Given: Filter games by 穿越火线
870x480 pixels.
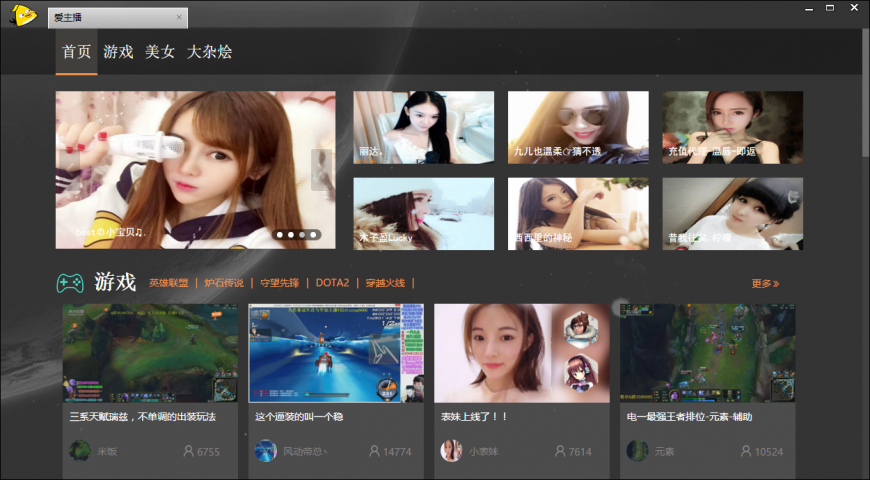Looking at the screenshot, I should click(385, 283).
